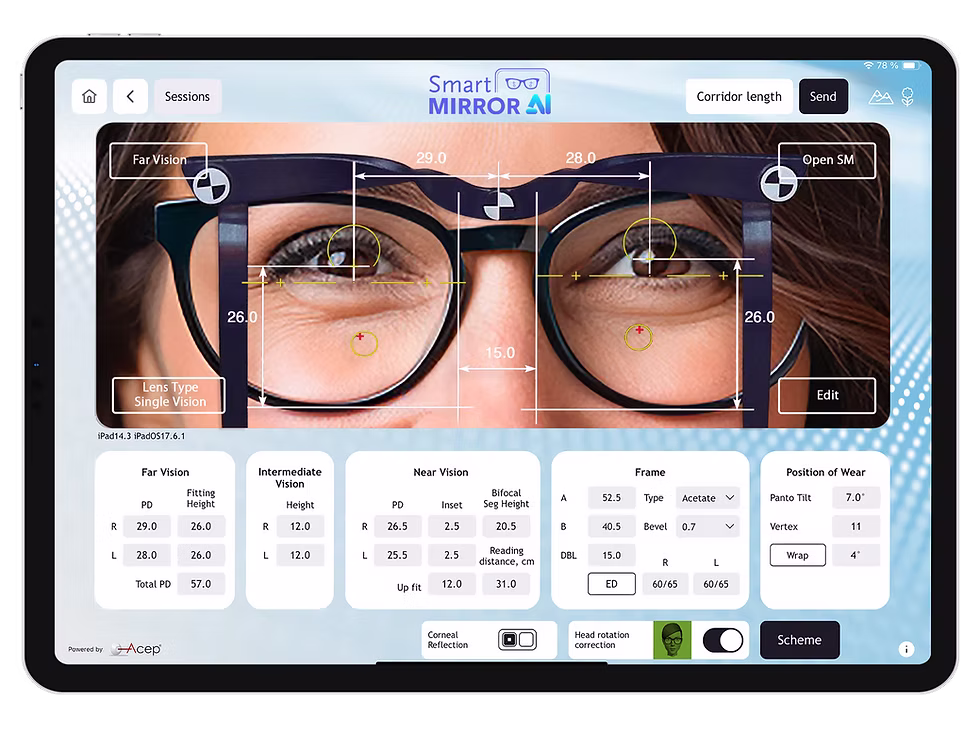Click the battery indicator in status bar

pyautogui.click(x=911, y=66)
